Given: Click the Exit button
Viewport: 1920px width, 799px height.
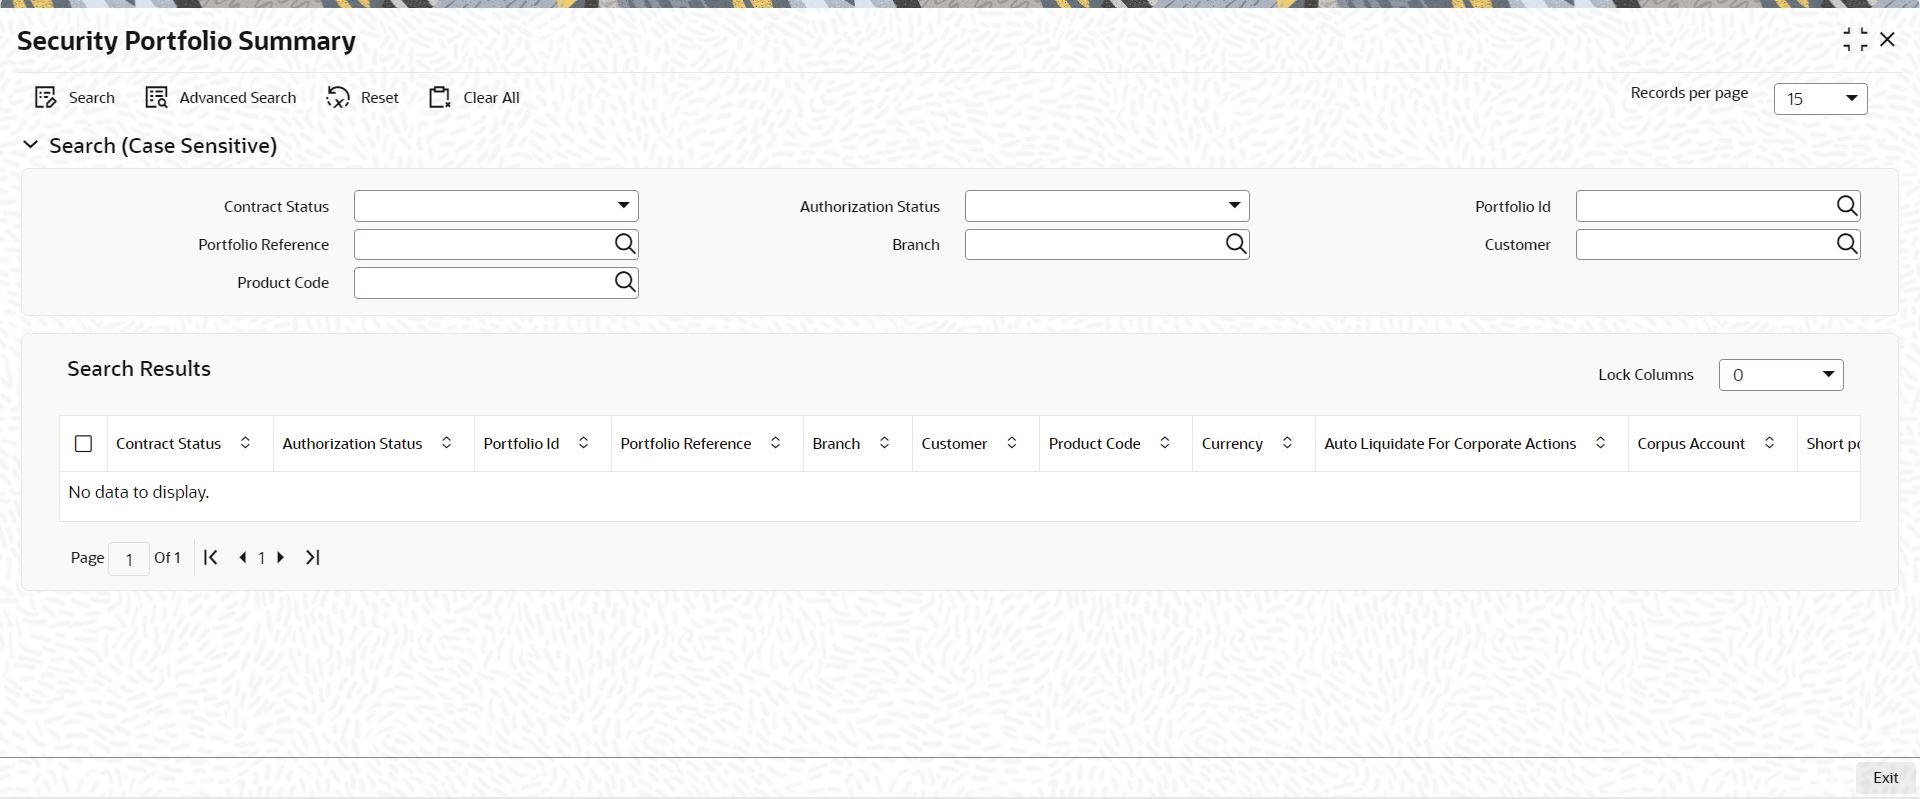Looking at the screenshot, I should tap(1885, 778).
